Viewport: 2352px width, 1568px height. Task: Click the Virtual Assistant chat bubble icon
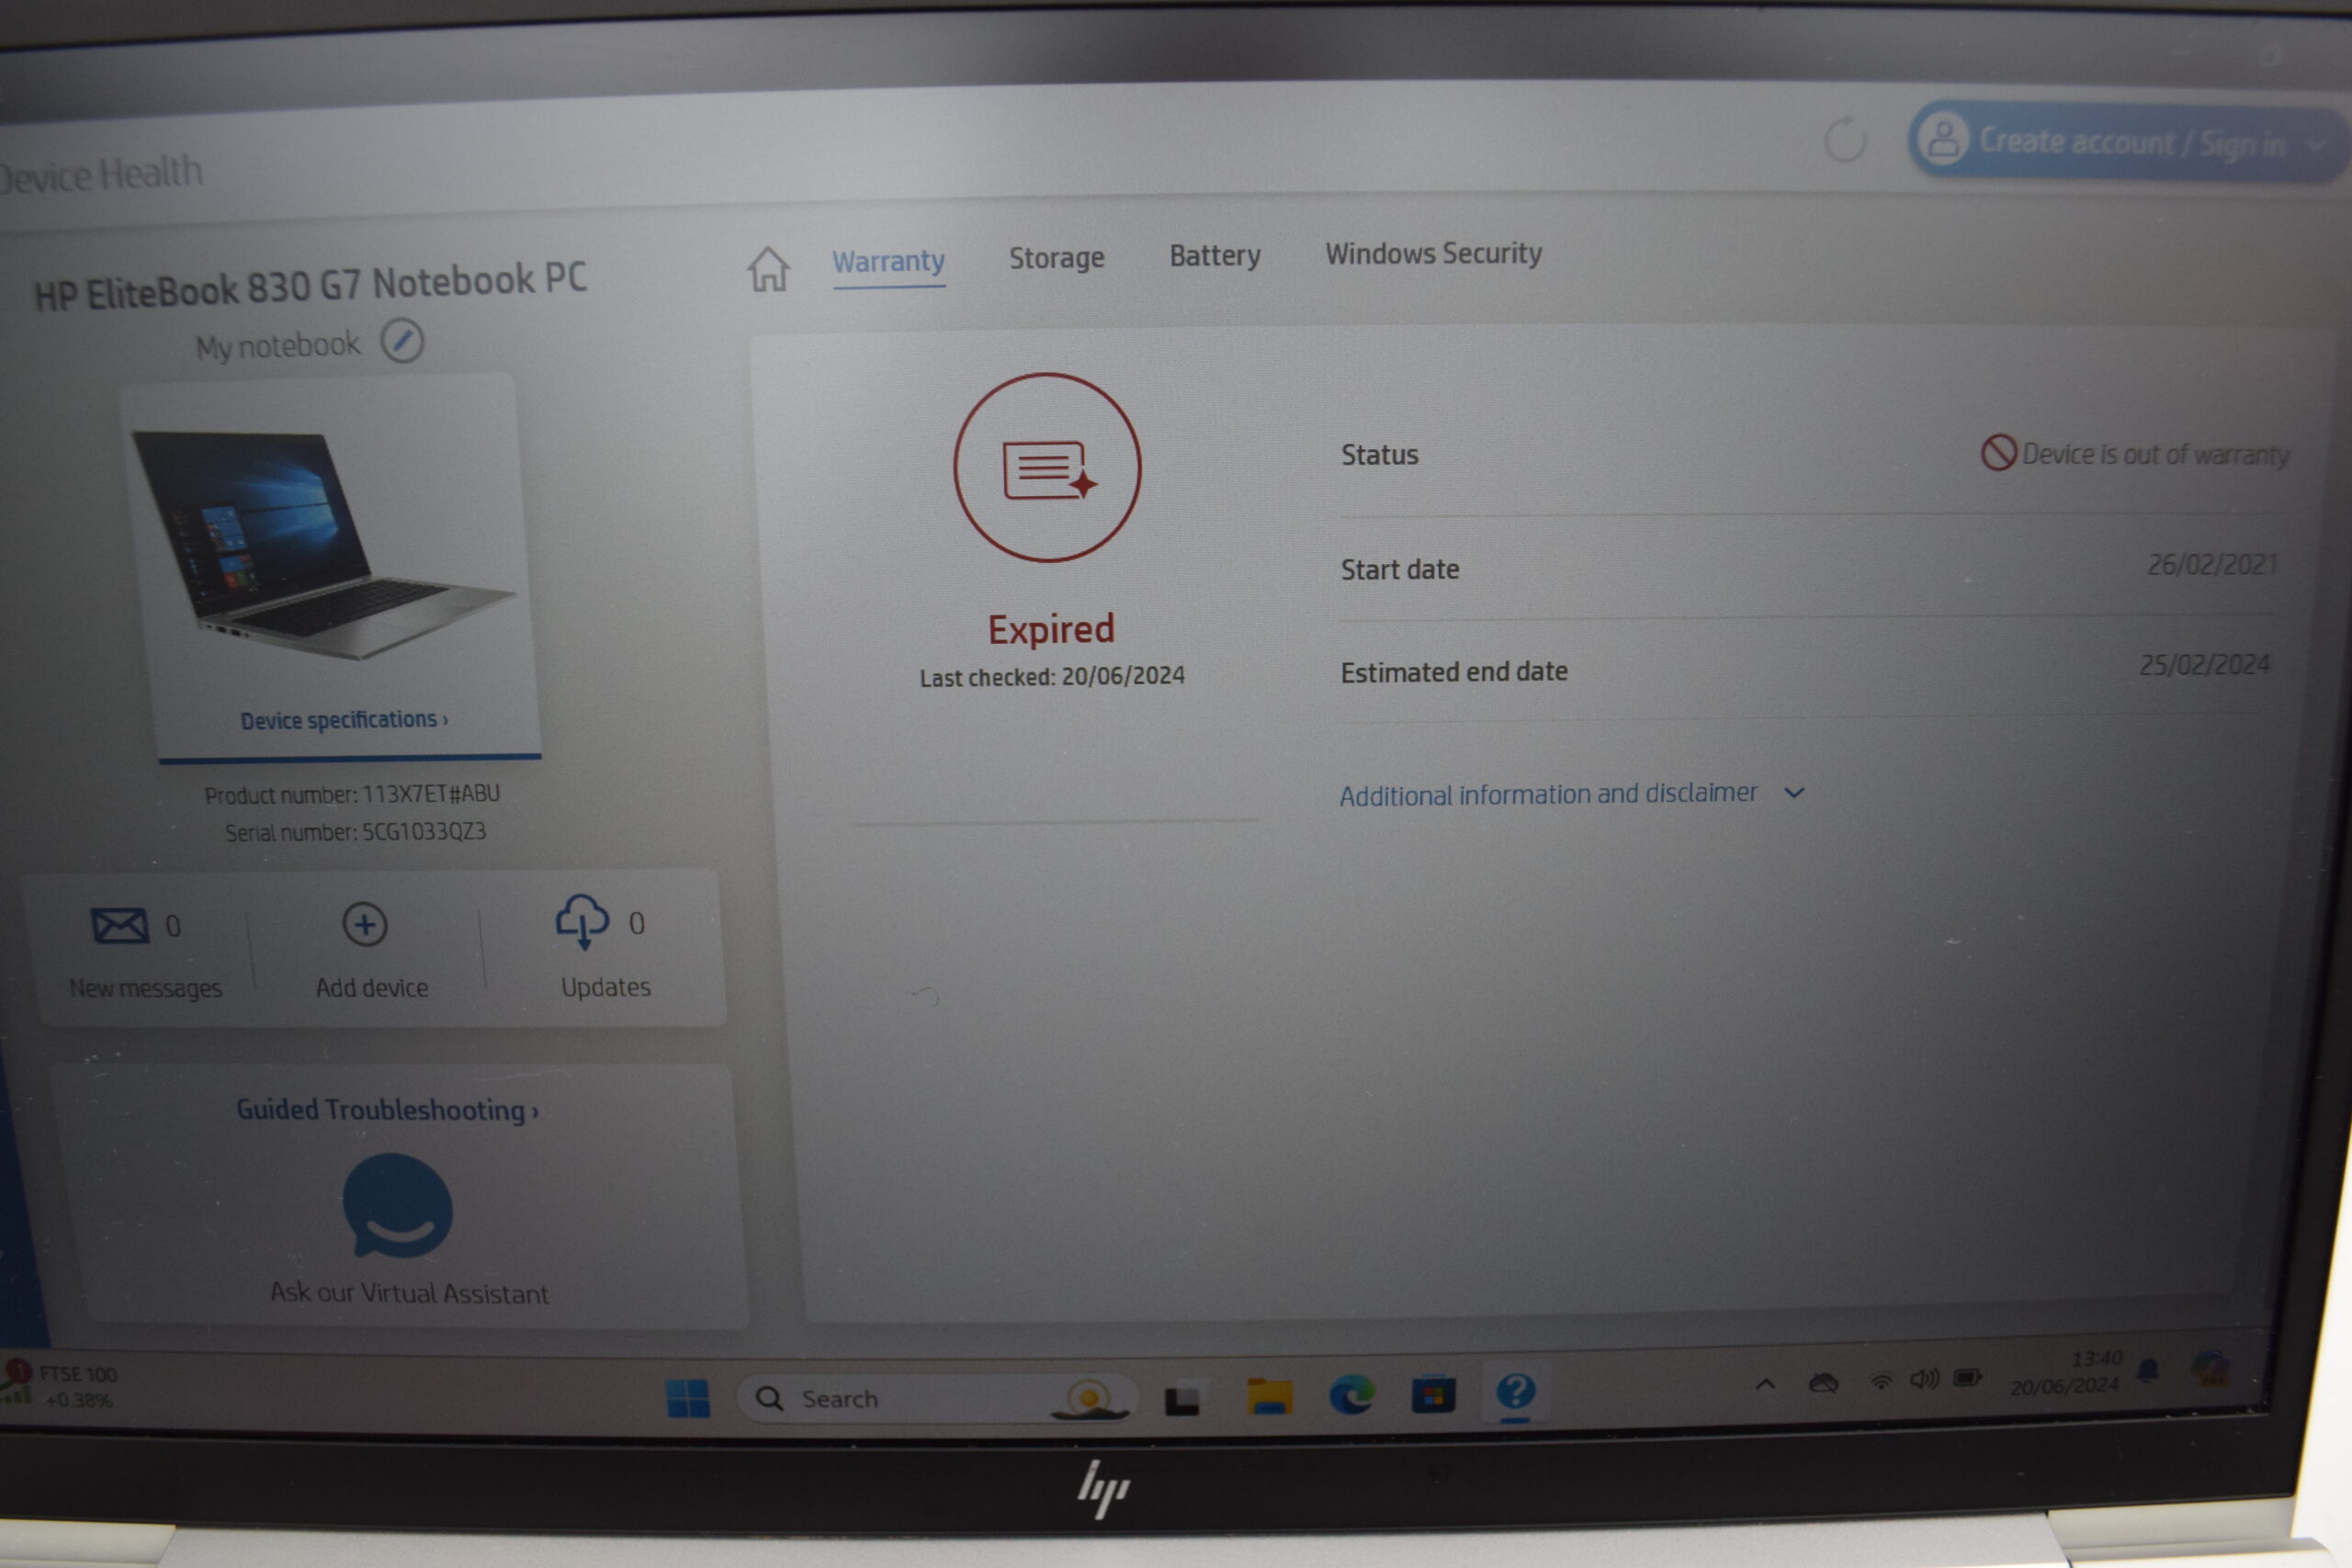pyautogui.click(x=397, y=1206)
